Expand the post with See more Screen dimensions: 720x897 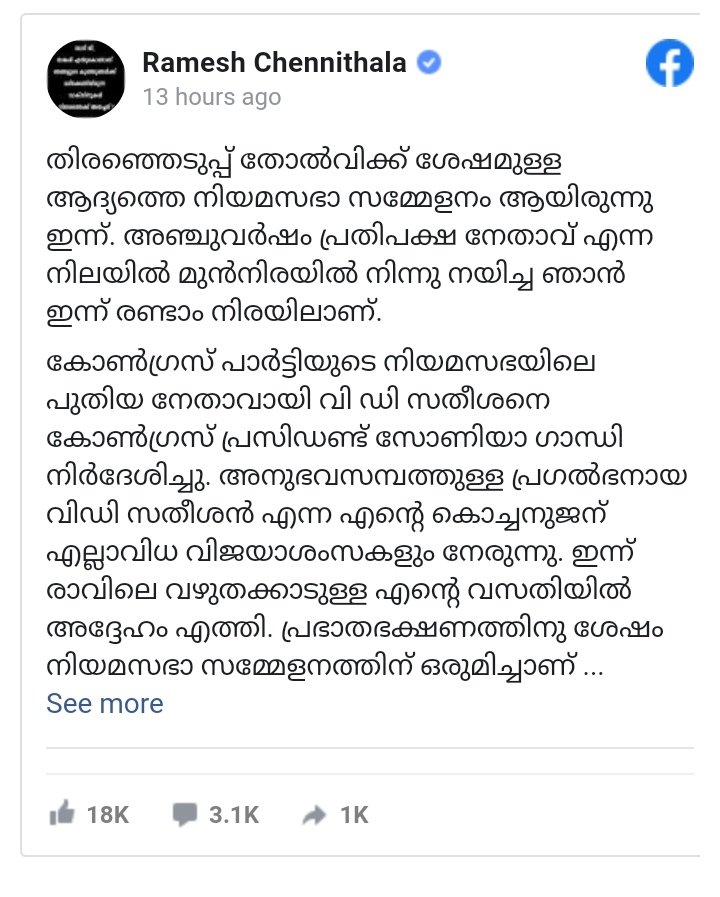tap(104, 703)
